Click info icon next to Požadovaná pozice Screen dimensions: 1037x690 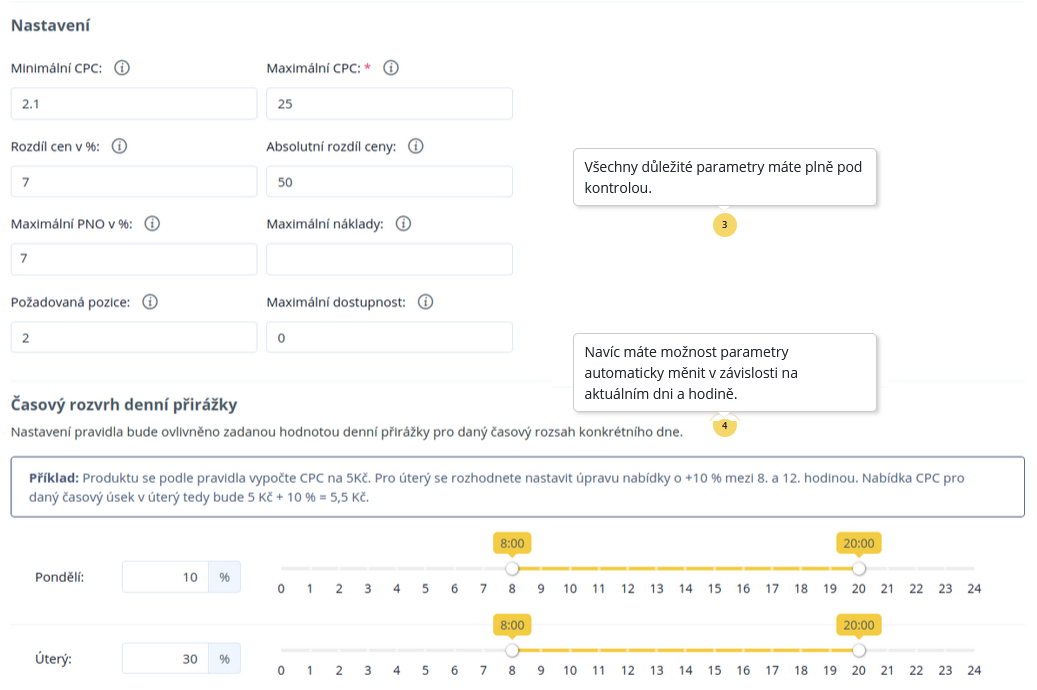(150, 302)
